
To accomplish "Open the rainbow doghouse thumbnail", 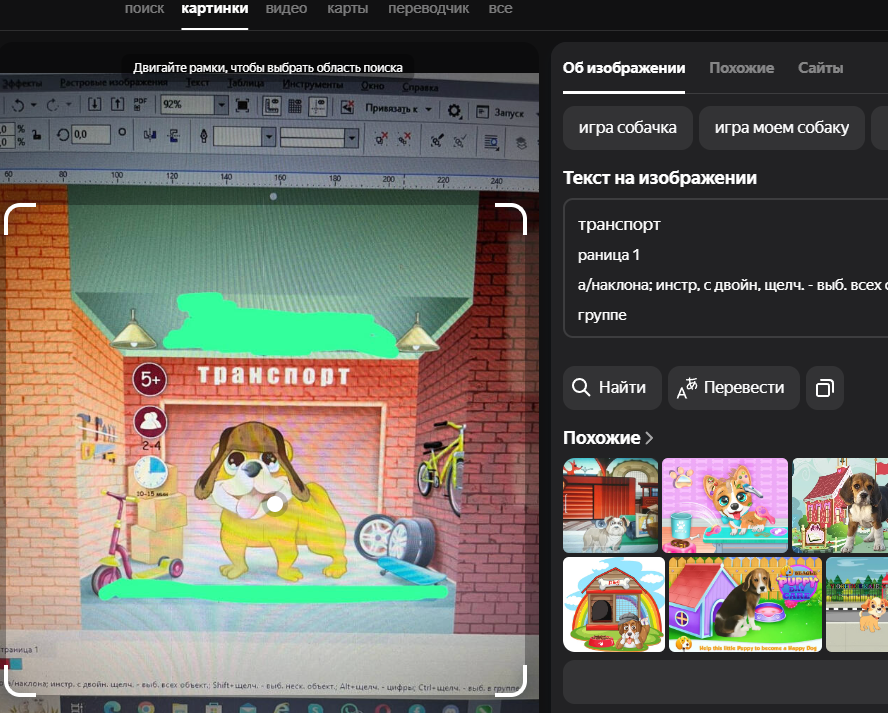I will (x=614, y=604).
